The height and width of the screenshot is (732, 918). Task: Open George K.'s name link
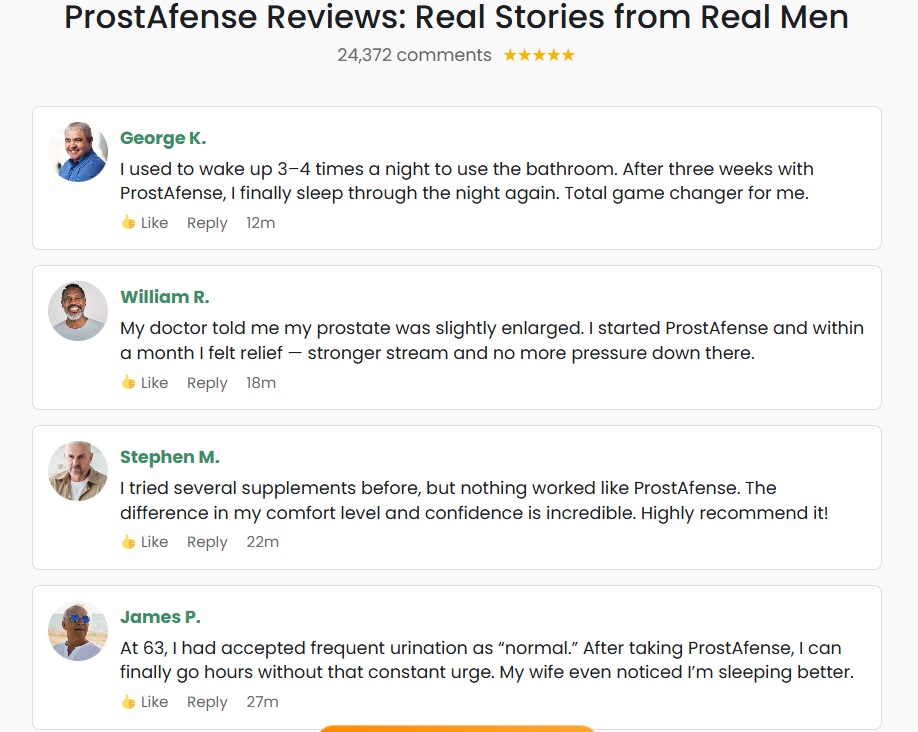click(163, 138)
